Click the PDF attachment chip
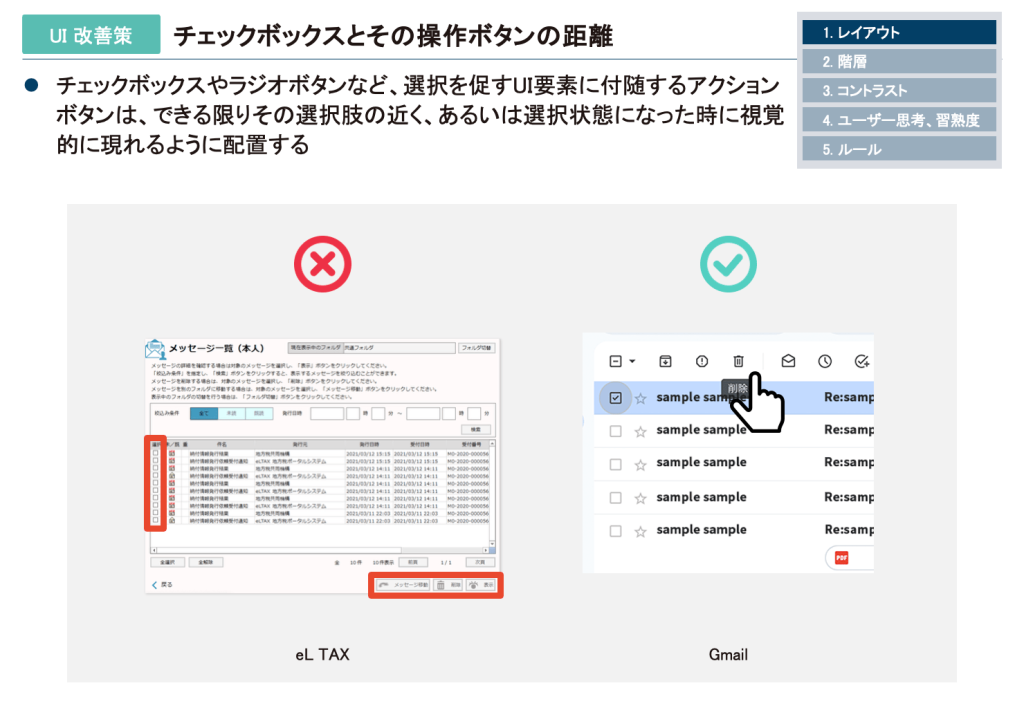This screenshot has height=708, width=1024. (848, 558)
